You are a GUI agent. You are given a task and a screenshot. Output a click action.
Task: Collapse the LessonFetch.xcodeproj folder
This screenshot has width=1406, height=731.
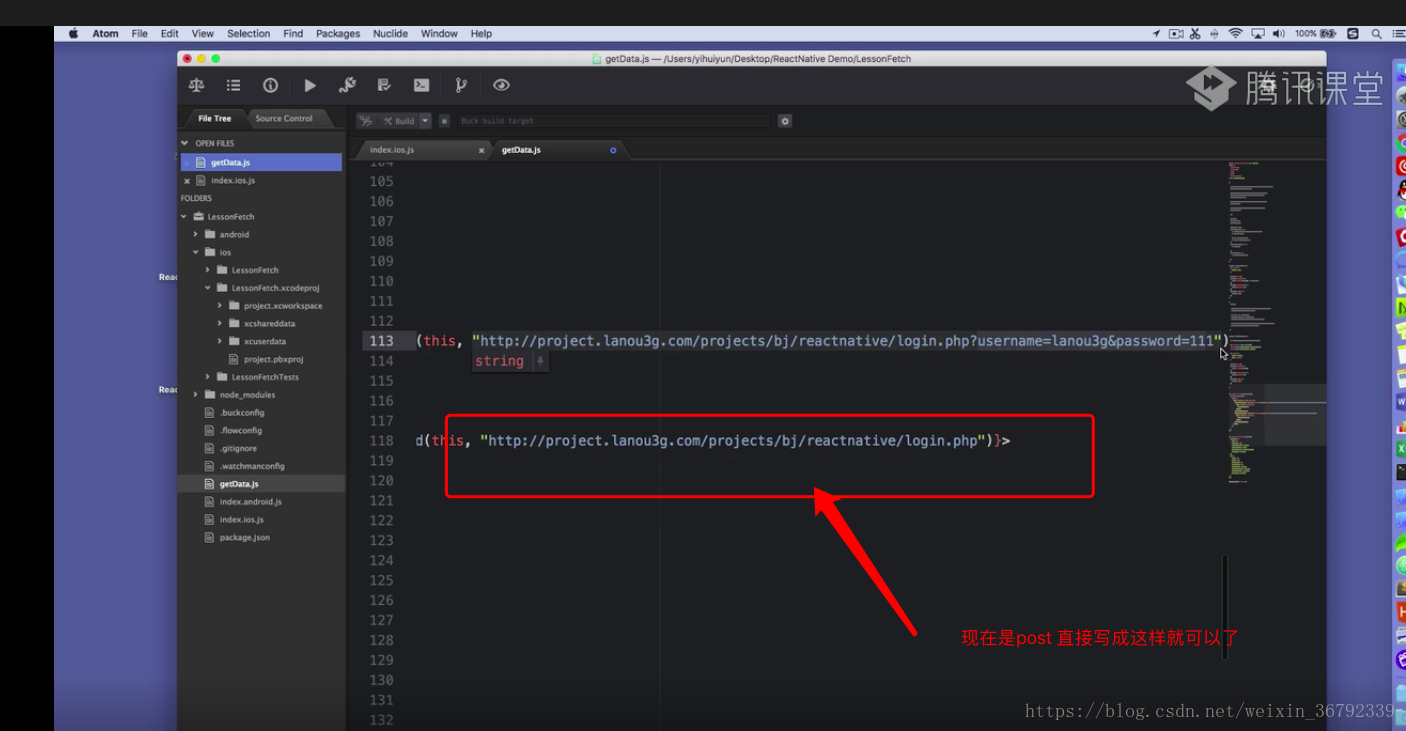208,288
